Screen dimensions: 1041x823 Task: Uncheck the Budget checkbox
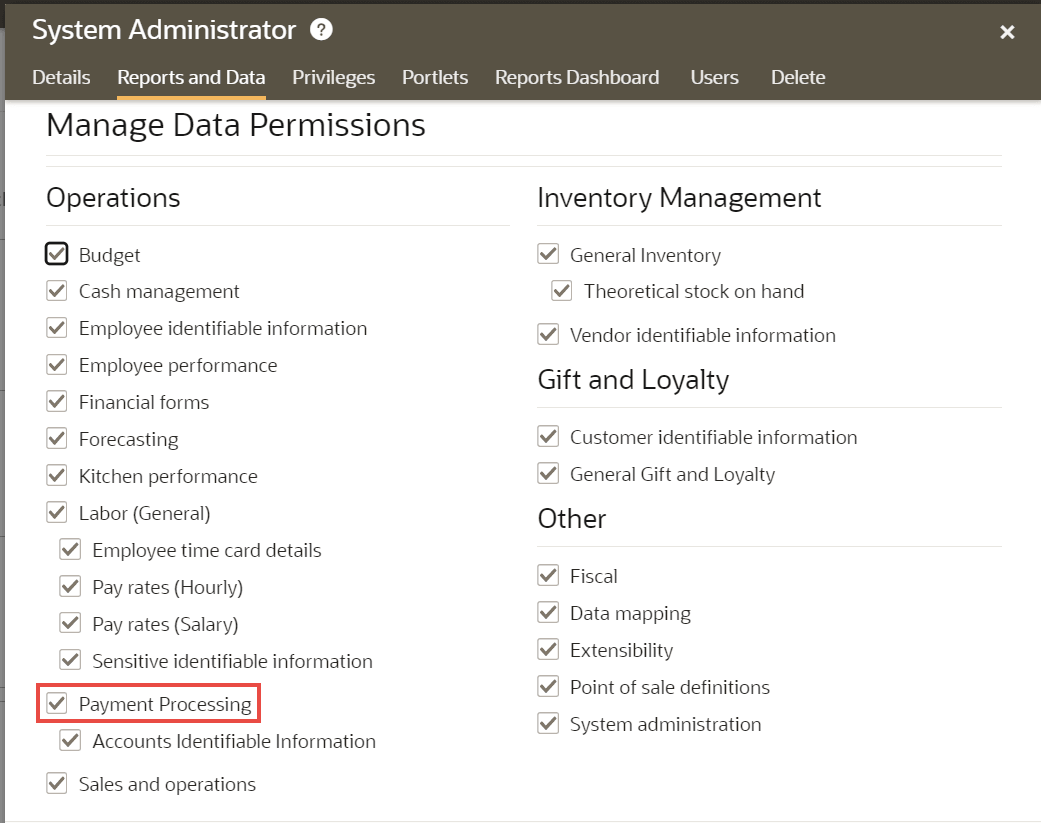(x=57, y=254)
